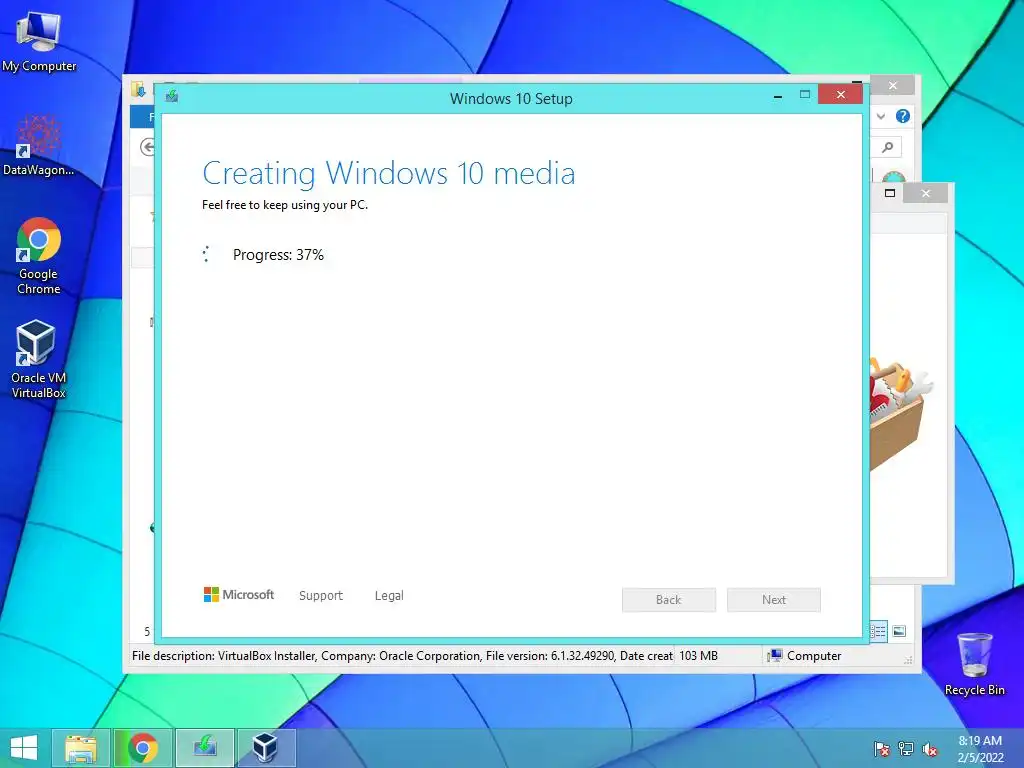Expand the Explorer ribbon chevron
The width and height of the screenshot is (1024, 768).
click(881, 116)
